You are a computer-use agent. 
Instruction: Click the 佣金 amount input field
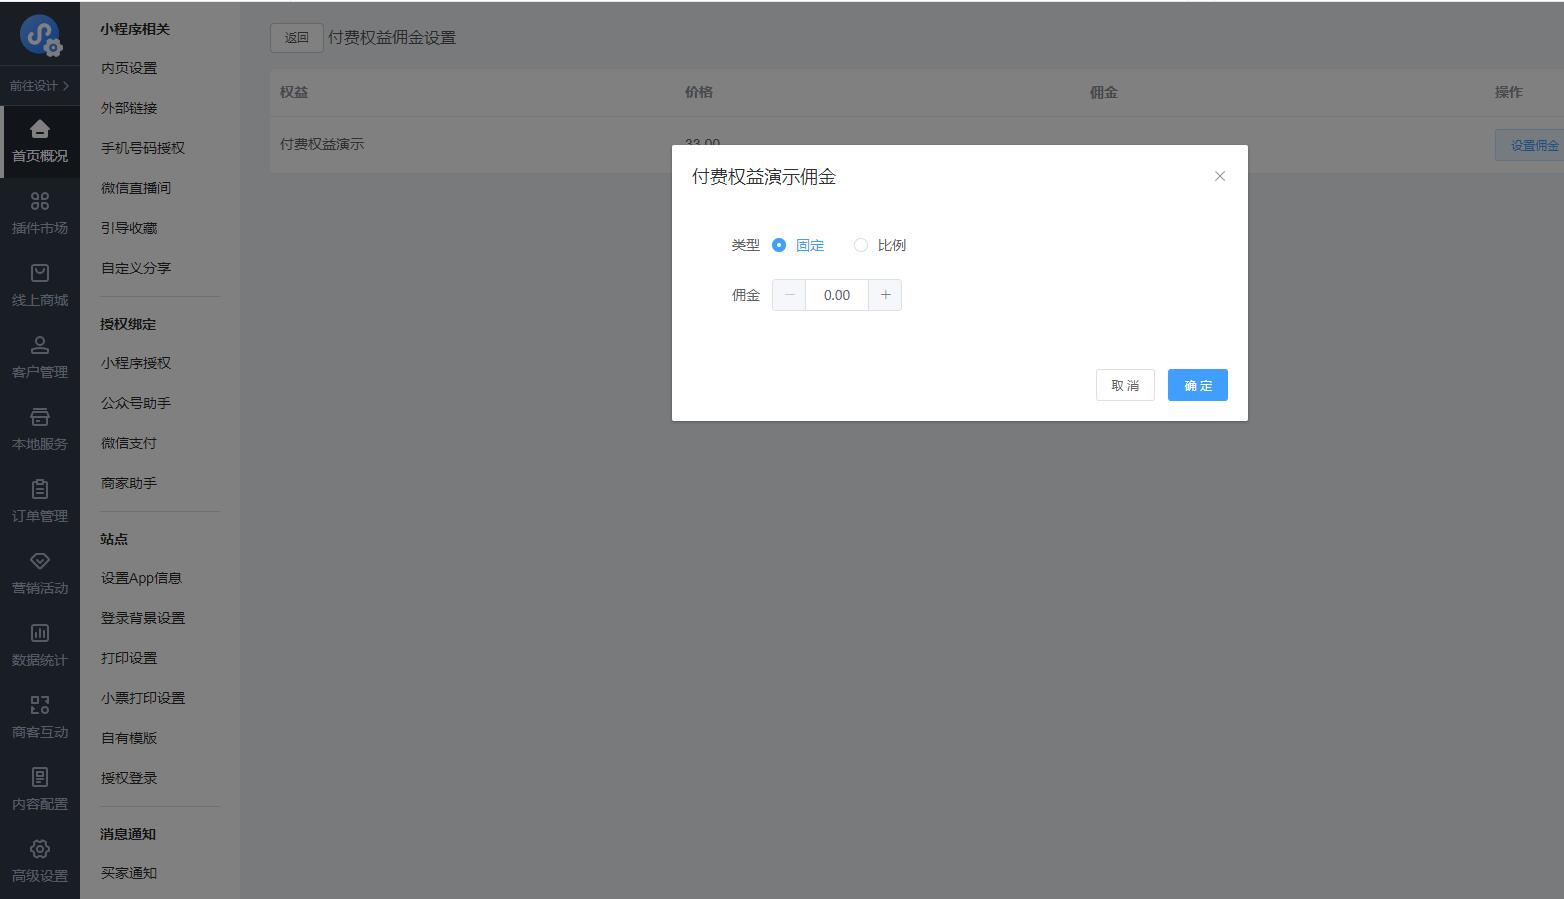[x=837, y=295]
